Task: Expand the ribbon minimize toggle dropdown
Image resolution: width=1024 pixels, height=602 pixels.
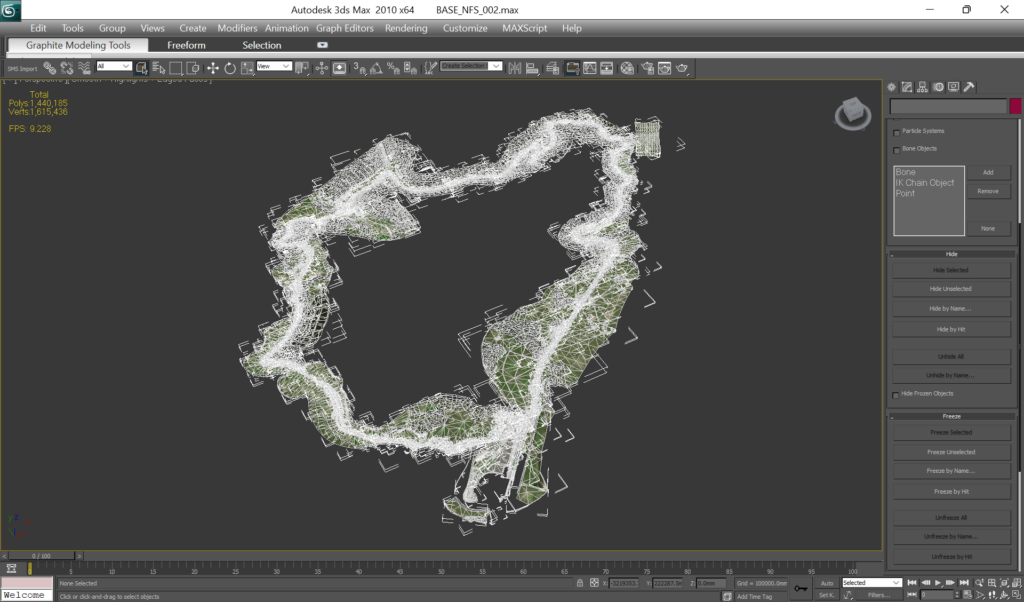Action: pyautogui.click(x=322, y=45)
